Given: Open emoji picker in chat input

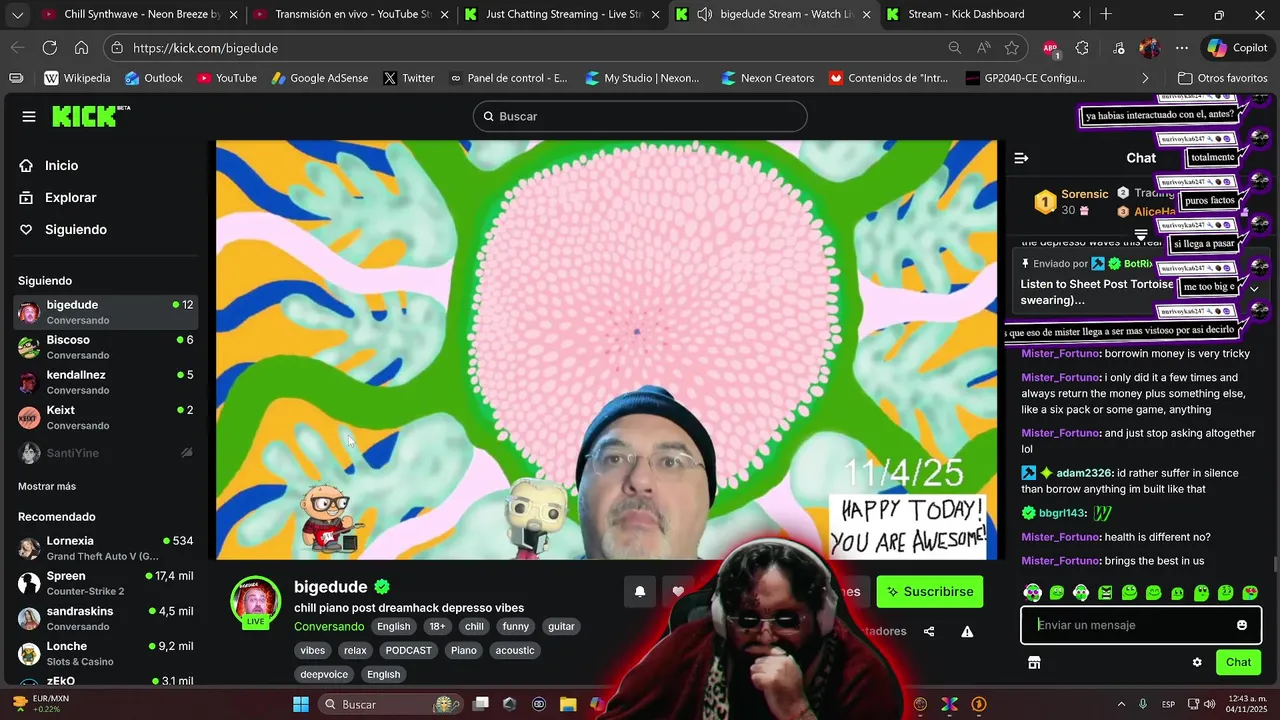Looking at the screenshot, I should (x=1242, y=625).
